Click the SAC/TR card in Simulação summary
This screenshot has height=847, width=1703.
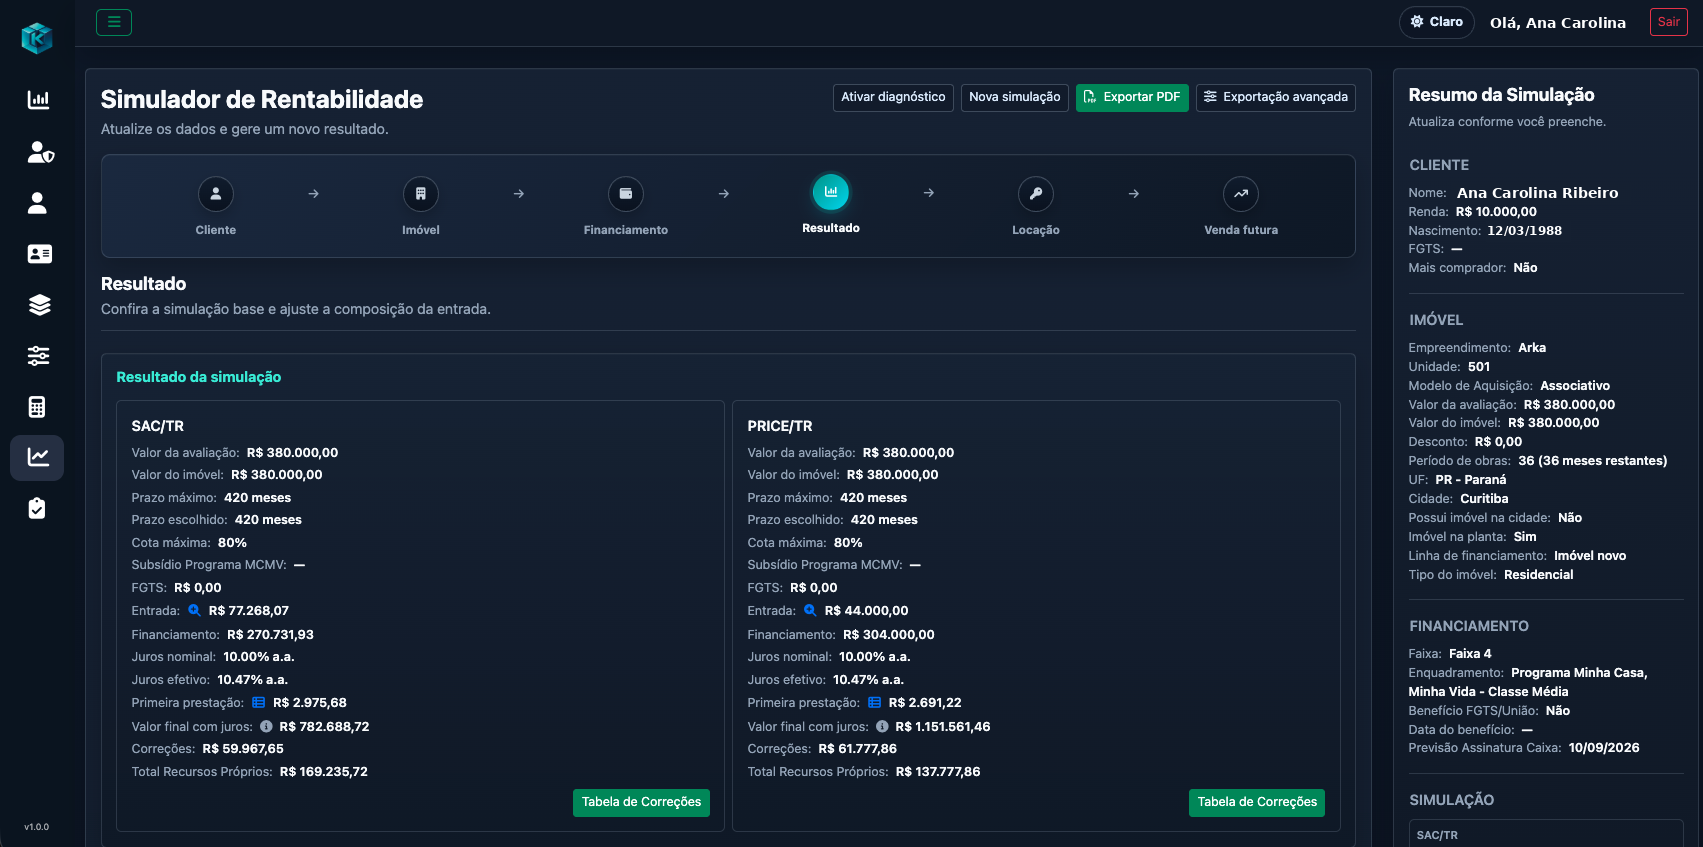coord(1546,833)
